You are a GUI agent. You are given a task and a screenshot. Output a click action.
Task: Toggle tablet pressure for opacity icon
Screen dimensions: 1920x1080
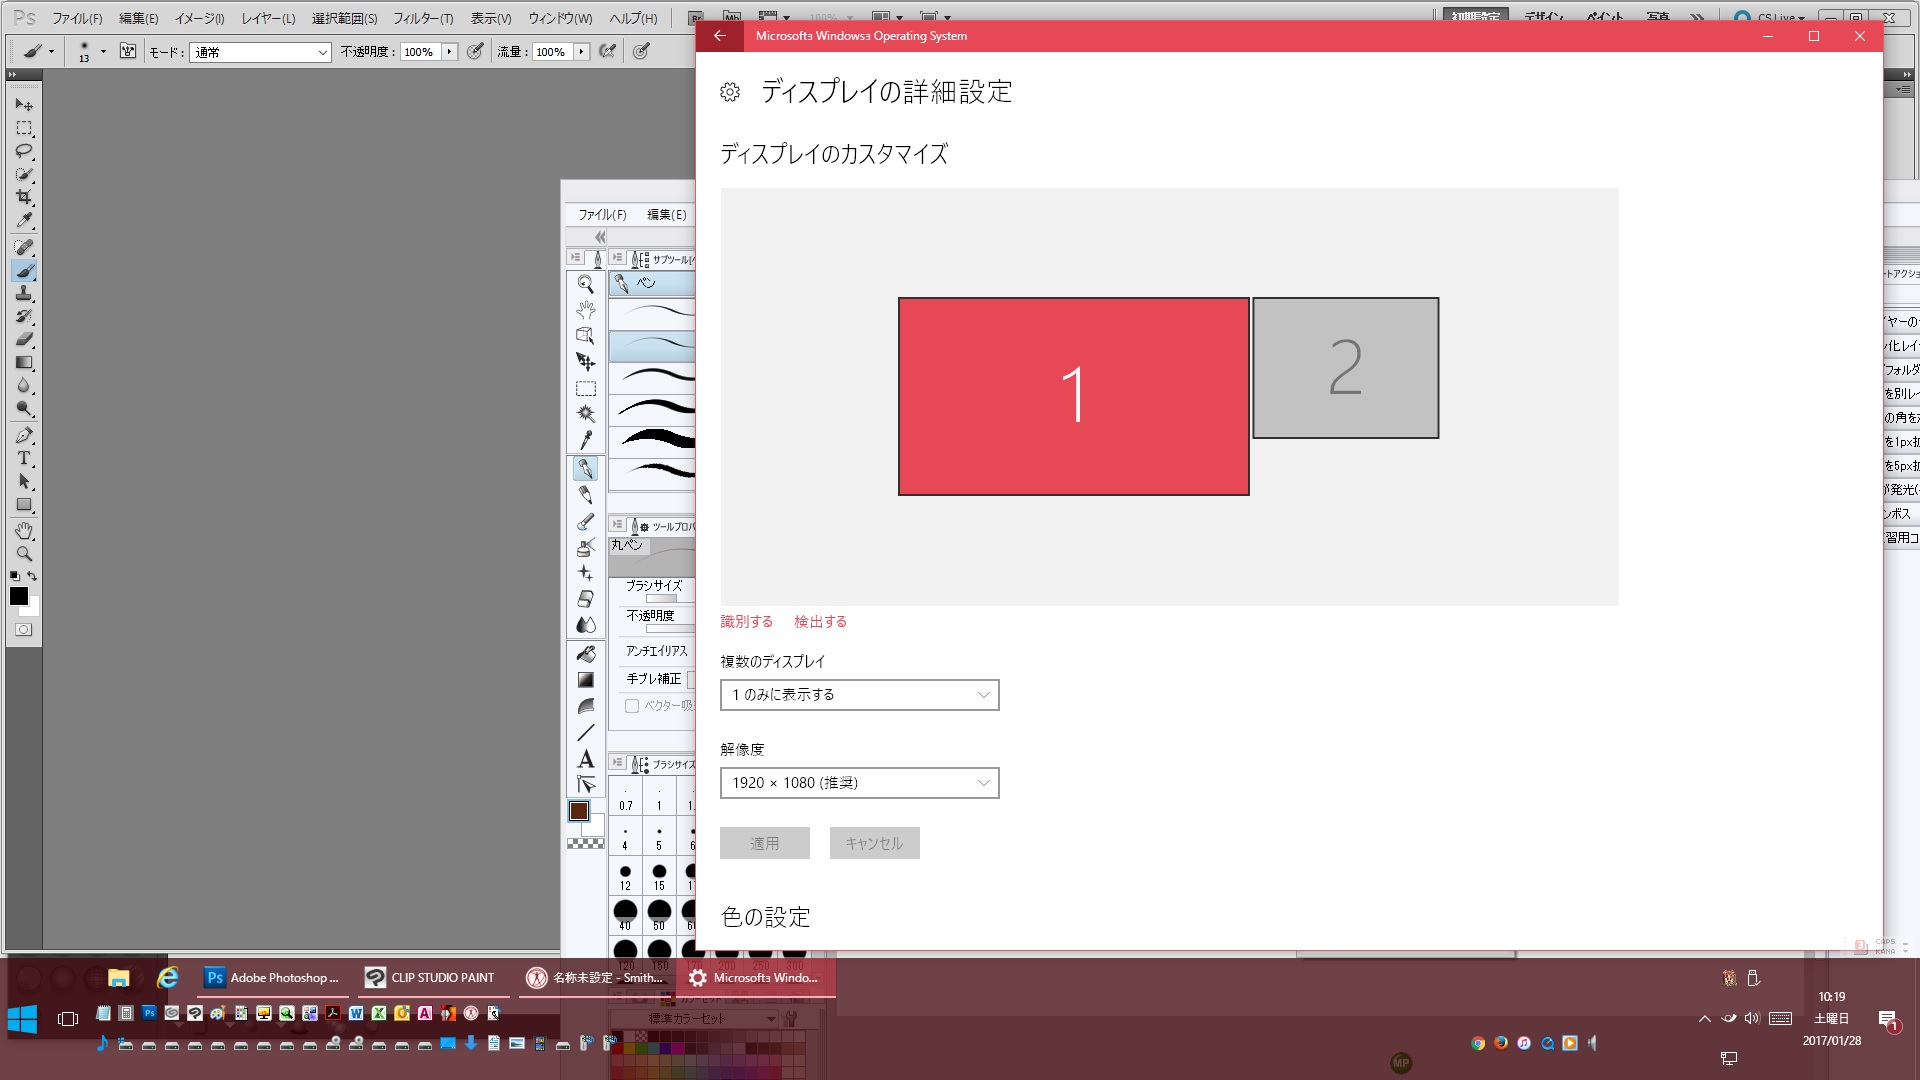click(476, 51)
